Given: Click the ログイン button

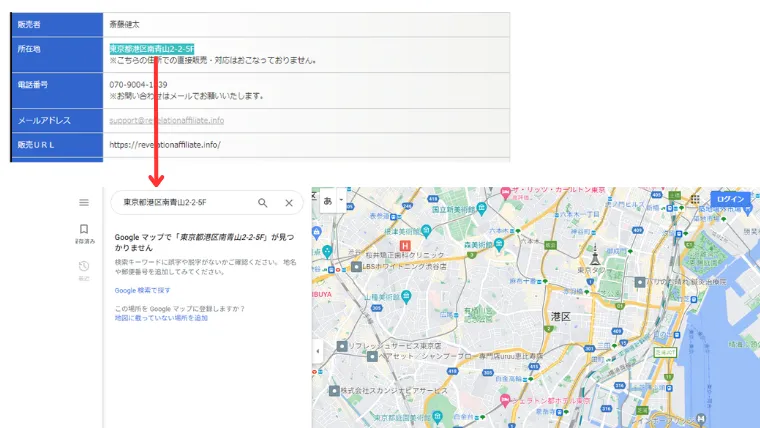Looking at the screenshot, I should pos(730,200).
